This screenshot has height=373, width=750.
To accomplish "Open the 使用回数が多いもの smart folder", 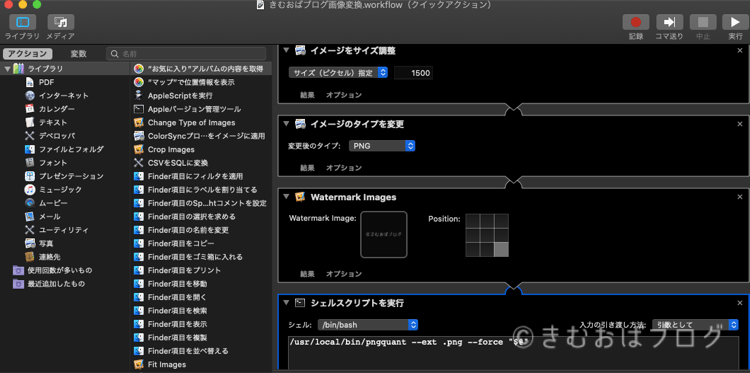I will pos(60,270).
